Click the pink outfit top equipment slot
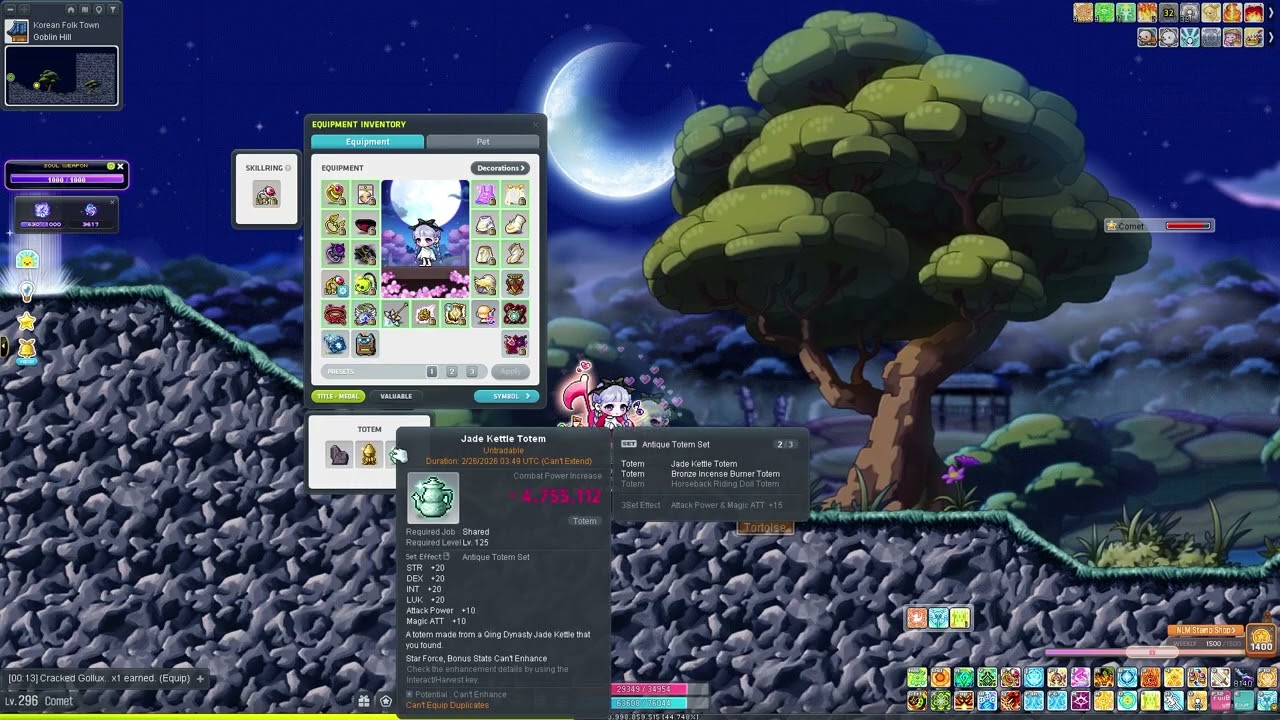 click(x=485, y=194)
